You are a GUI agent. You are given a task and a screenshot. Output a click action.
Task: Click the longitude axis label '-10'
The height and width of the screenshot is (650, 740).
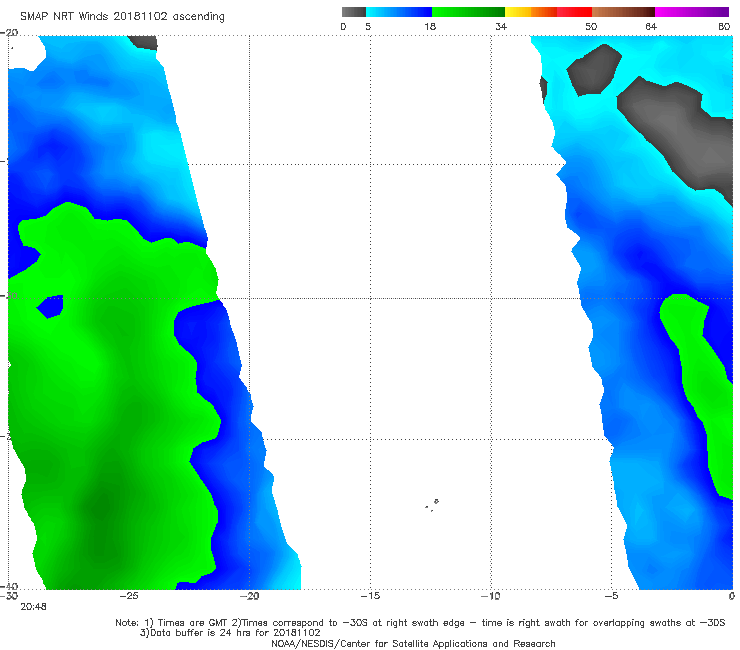pyautogui.click(x=491, y=596)
